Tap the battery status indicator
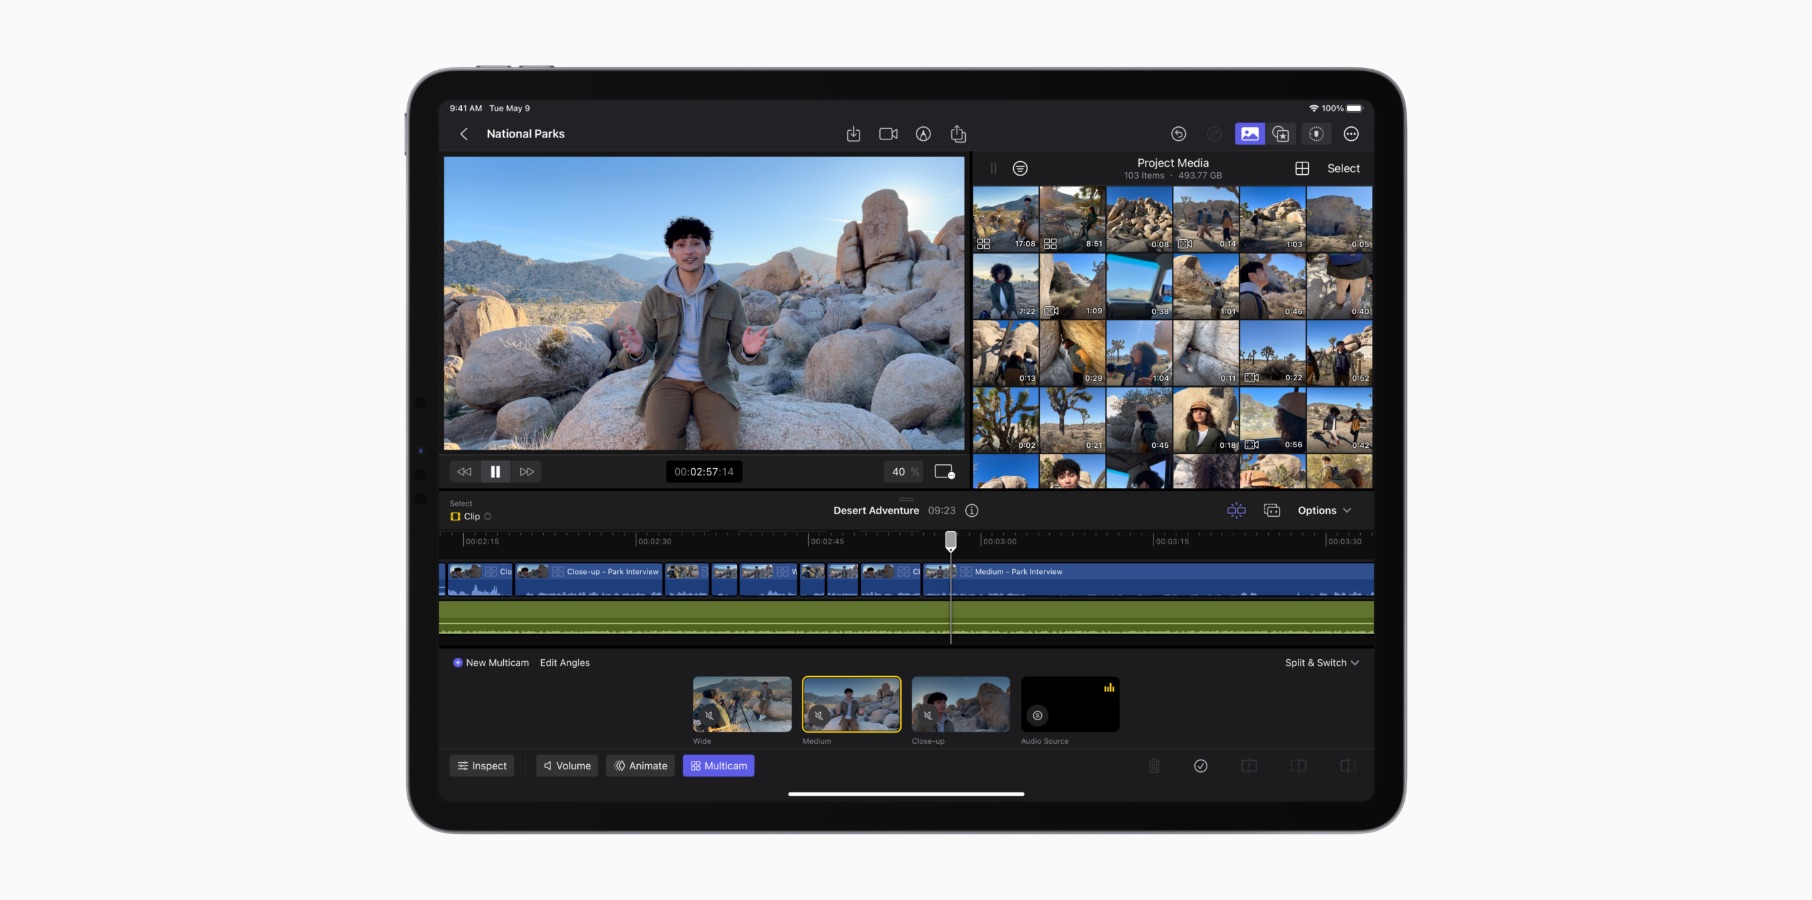Screen dimensions: 1812x900 tap(1354, 108)
